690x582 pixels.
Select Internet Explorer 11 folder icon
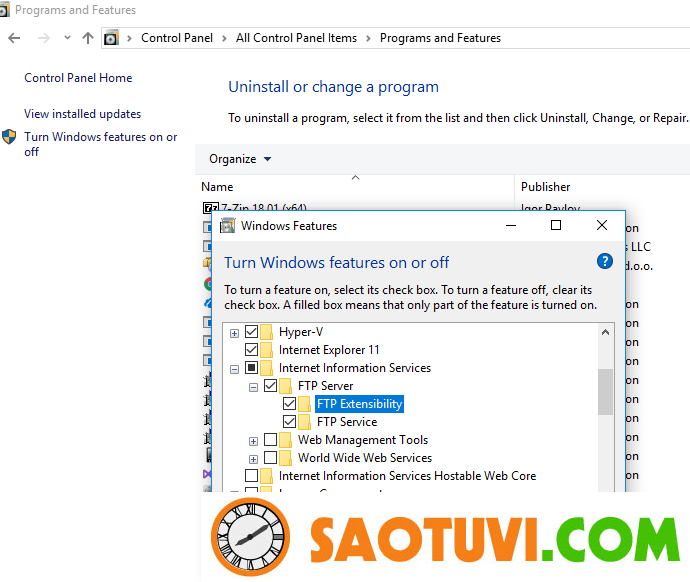266,350
